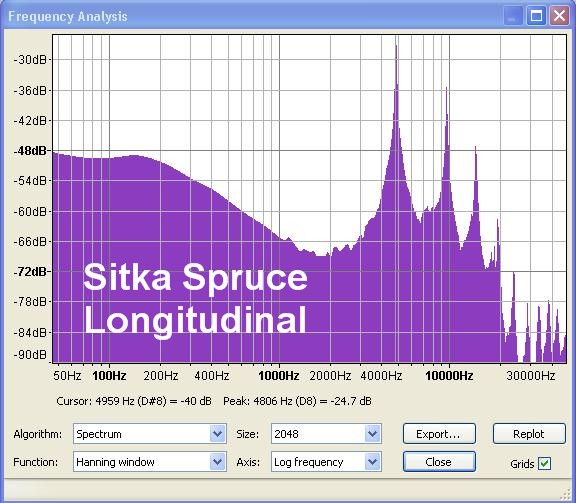Minimize the Frequency Analysis window
The height and width of the screenshot is (503, 576).
[513, 16]
